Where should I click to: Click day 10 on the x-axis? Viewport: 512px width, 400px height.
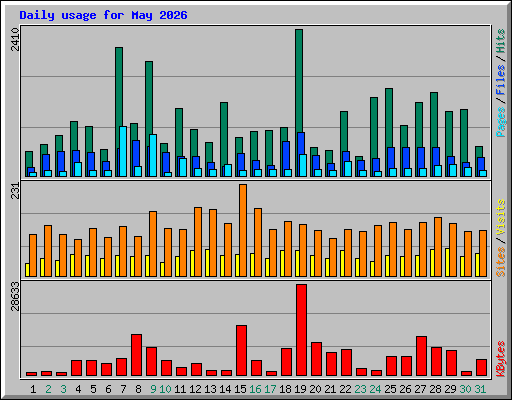click(165, 389)
